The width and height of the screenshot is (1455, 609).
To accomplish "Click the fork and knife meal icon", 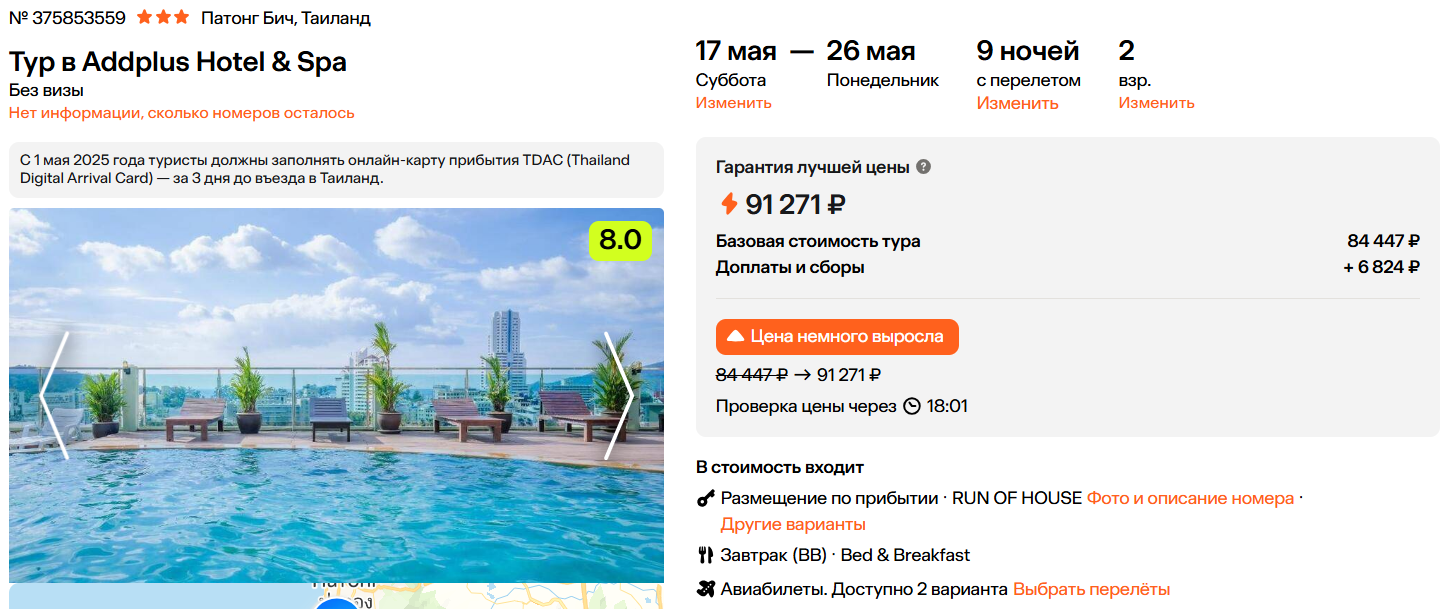I will 705,555.
